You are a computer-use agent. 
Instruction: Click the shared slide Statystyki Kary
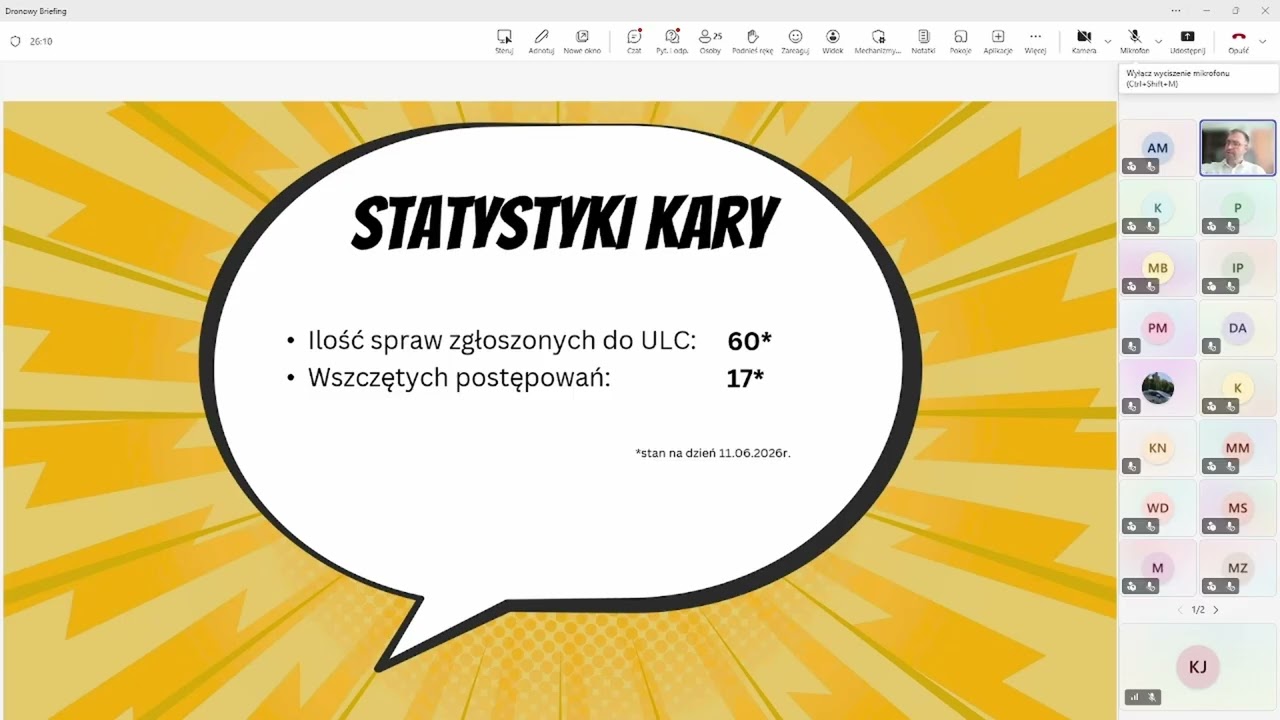coord(560,410)
